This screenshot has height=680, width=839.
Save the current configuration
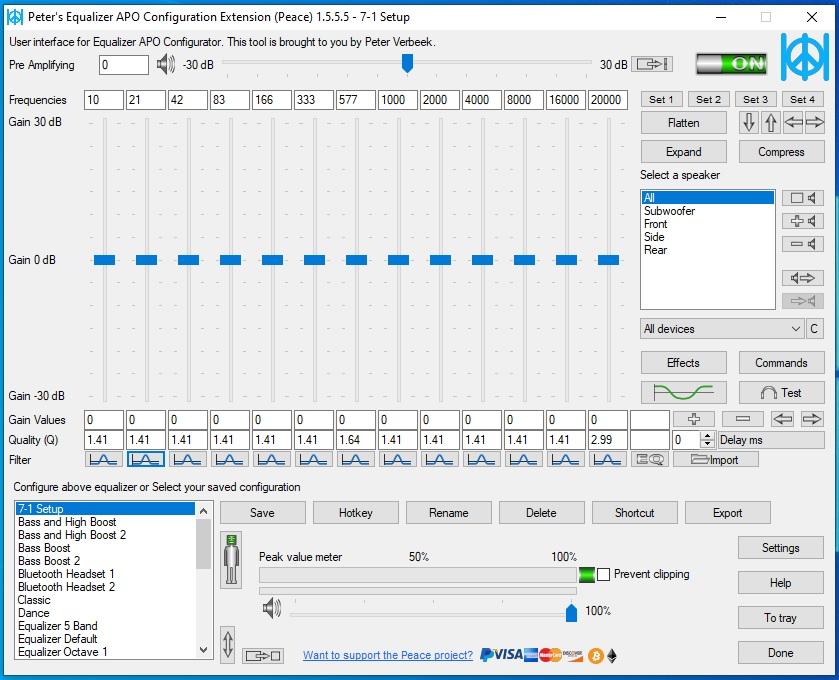[262, 513]
